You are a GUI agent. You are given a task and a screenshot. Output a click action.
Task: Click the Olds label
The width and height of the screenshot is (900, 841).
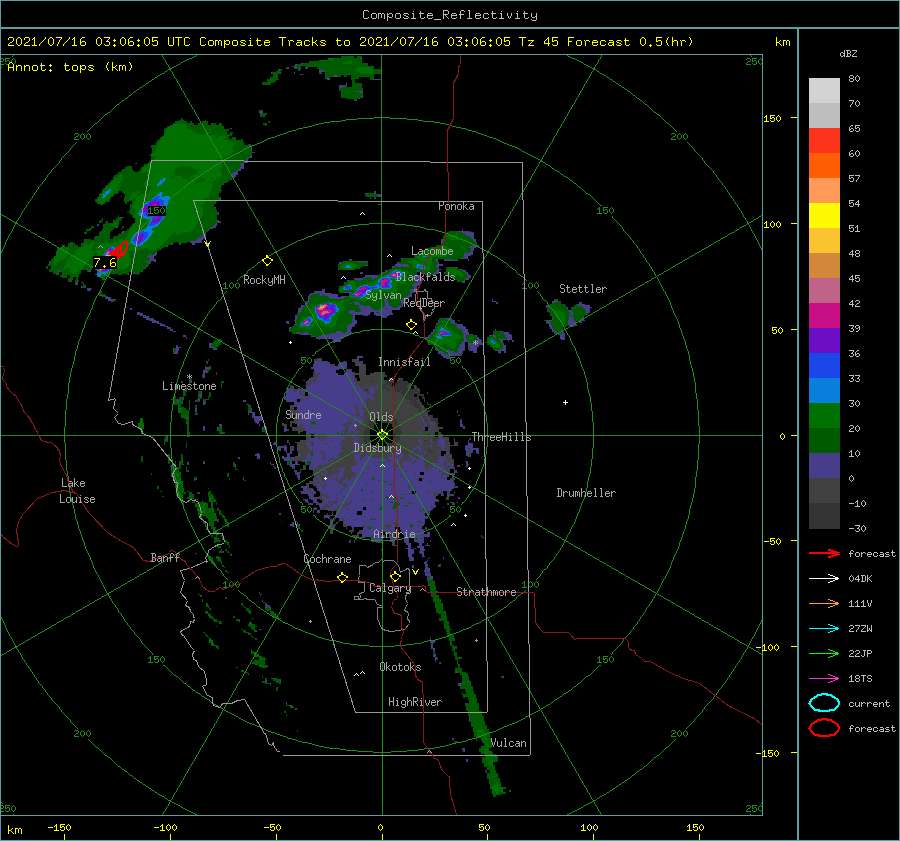pos(381,417)
